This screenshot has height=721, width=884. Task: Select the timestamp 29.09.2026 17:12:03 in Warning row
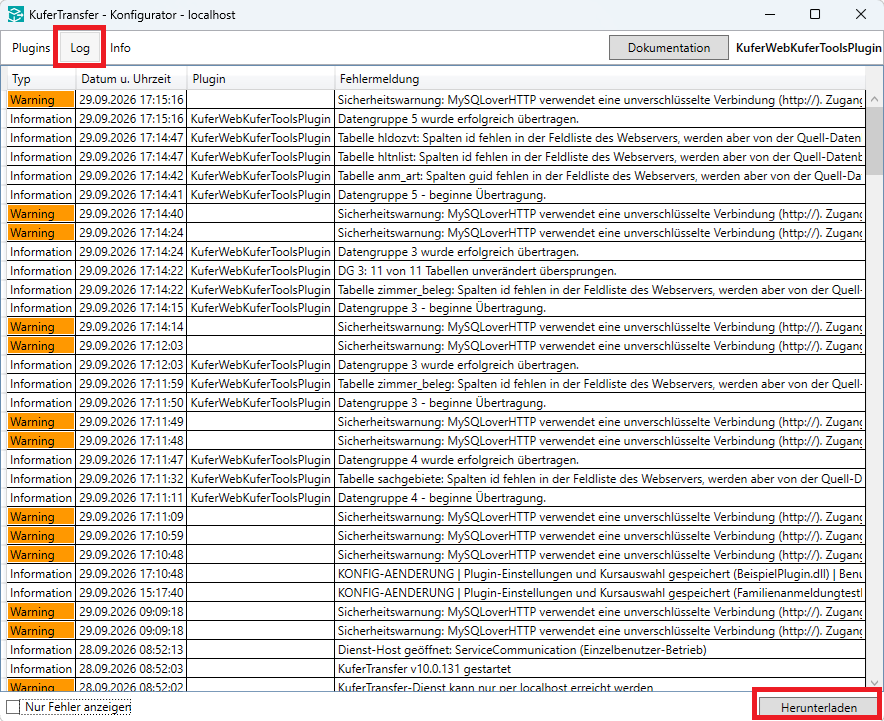131,346
